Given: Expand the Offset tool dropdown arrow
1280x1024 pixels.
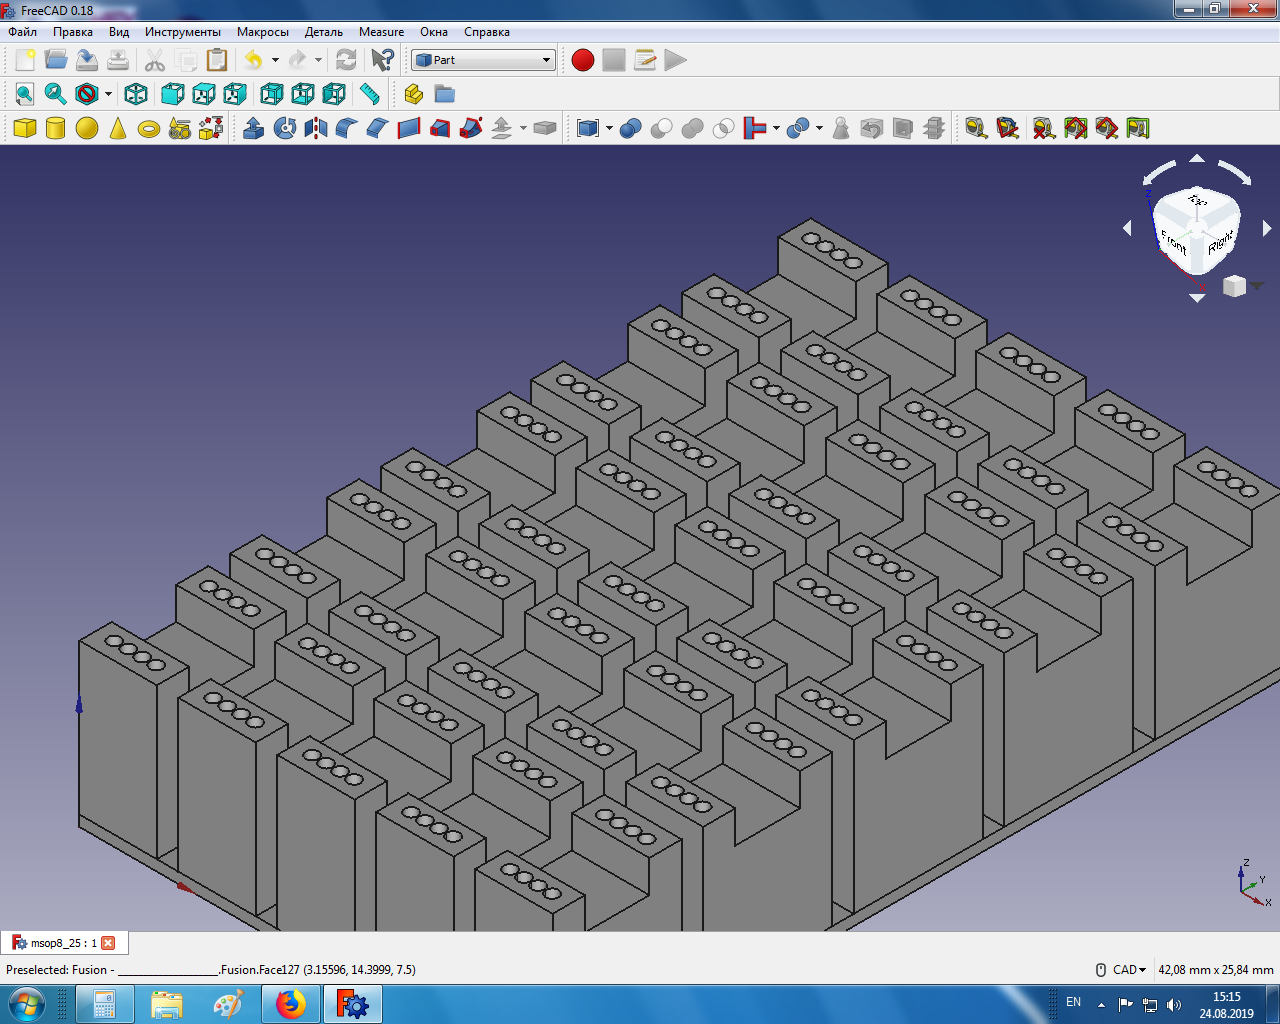Looking at the screenshot, I should pos(523,128).
